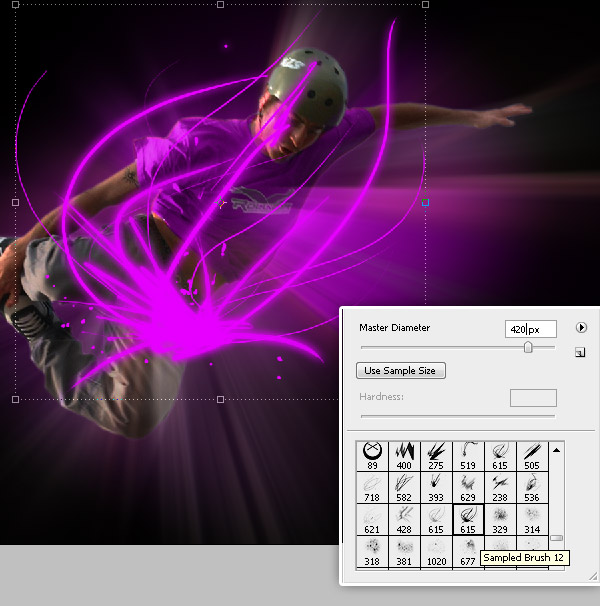Open the brush picker flyout menu arrow

(581, 328)
